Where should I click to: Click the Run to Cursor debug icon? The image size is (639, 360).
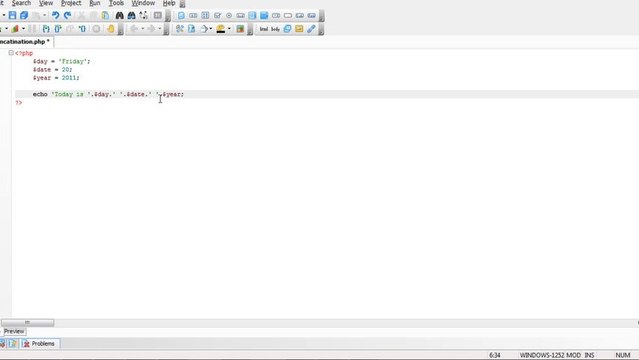pos(82,29)
